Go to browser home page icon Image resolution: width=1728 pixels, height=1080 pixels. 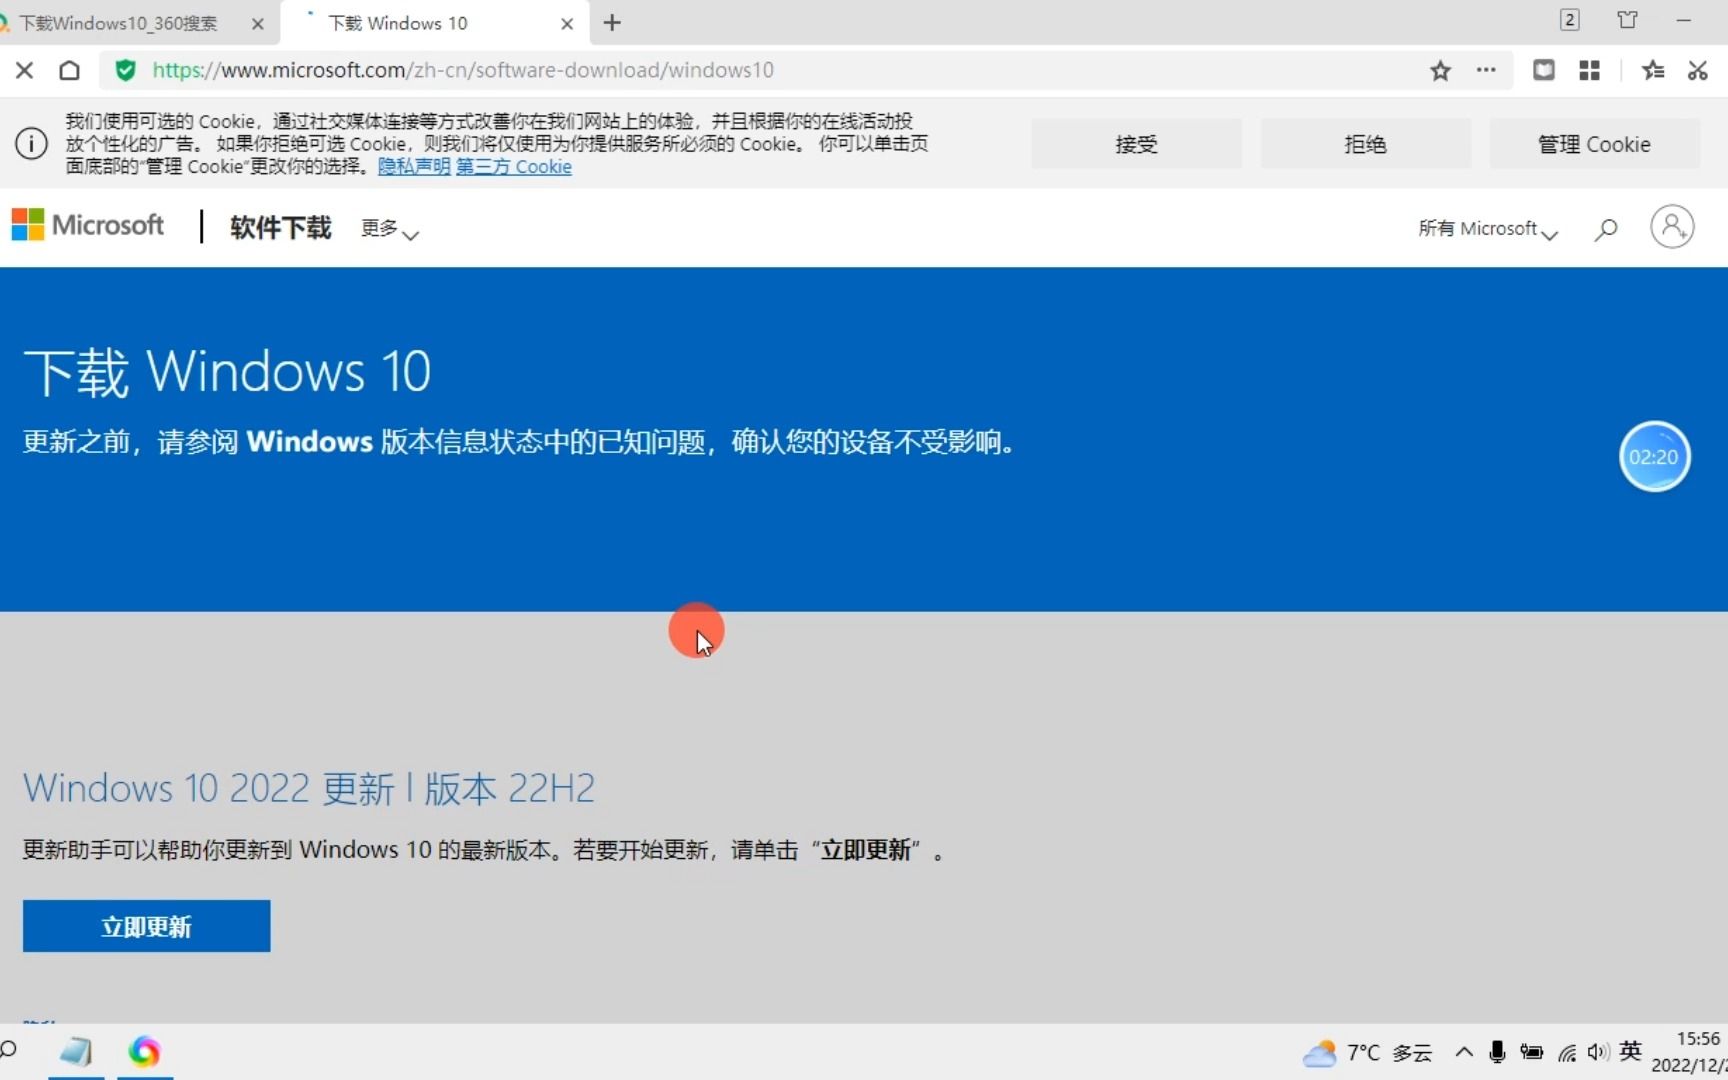point(69,70)
